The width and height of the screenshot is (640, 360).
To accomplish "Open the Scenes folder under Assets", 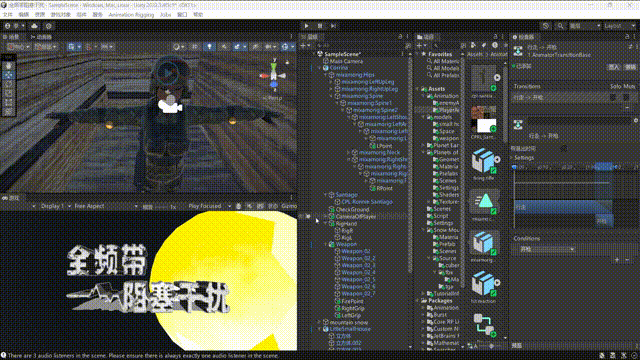I will (x=442, y=209).
